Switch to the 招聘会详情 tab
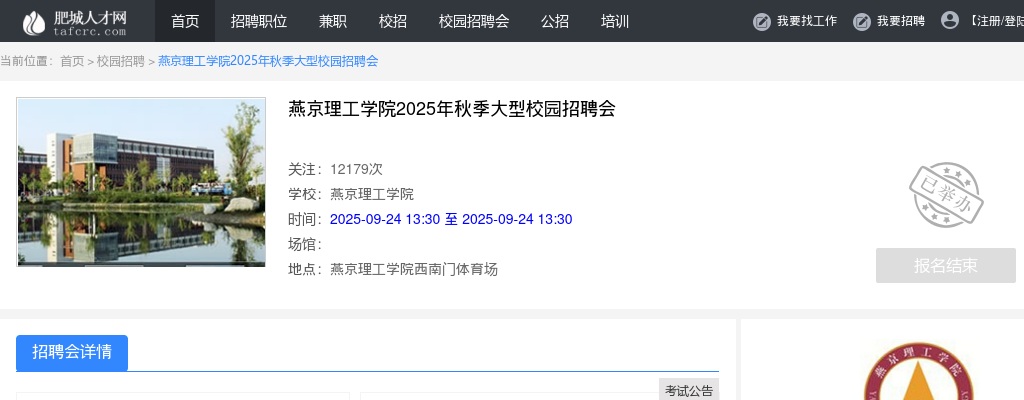Screen dimensions: 1024x400 click(x=72, y=352)
